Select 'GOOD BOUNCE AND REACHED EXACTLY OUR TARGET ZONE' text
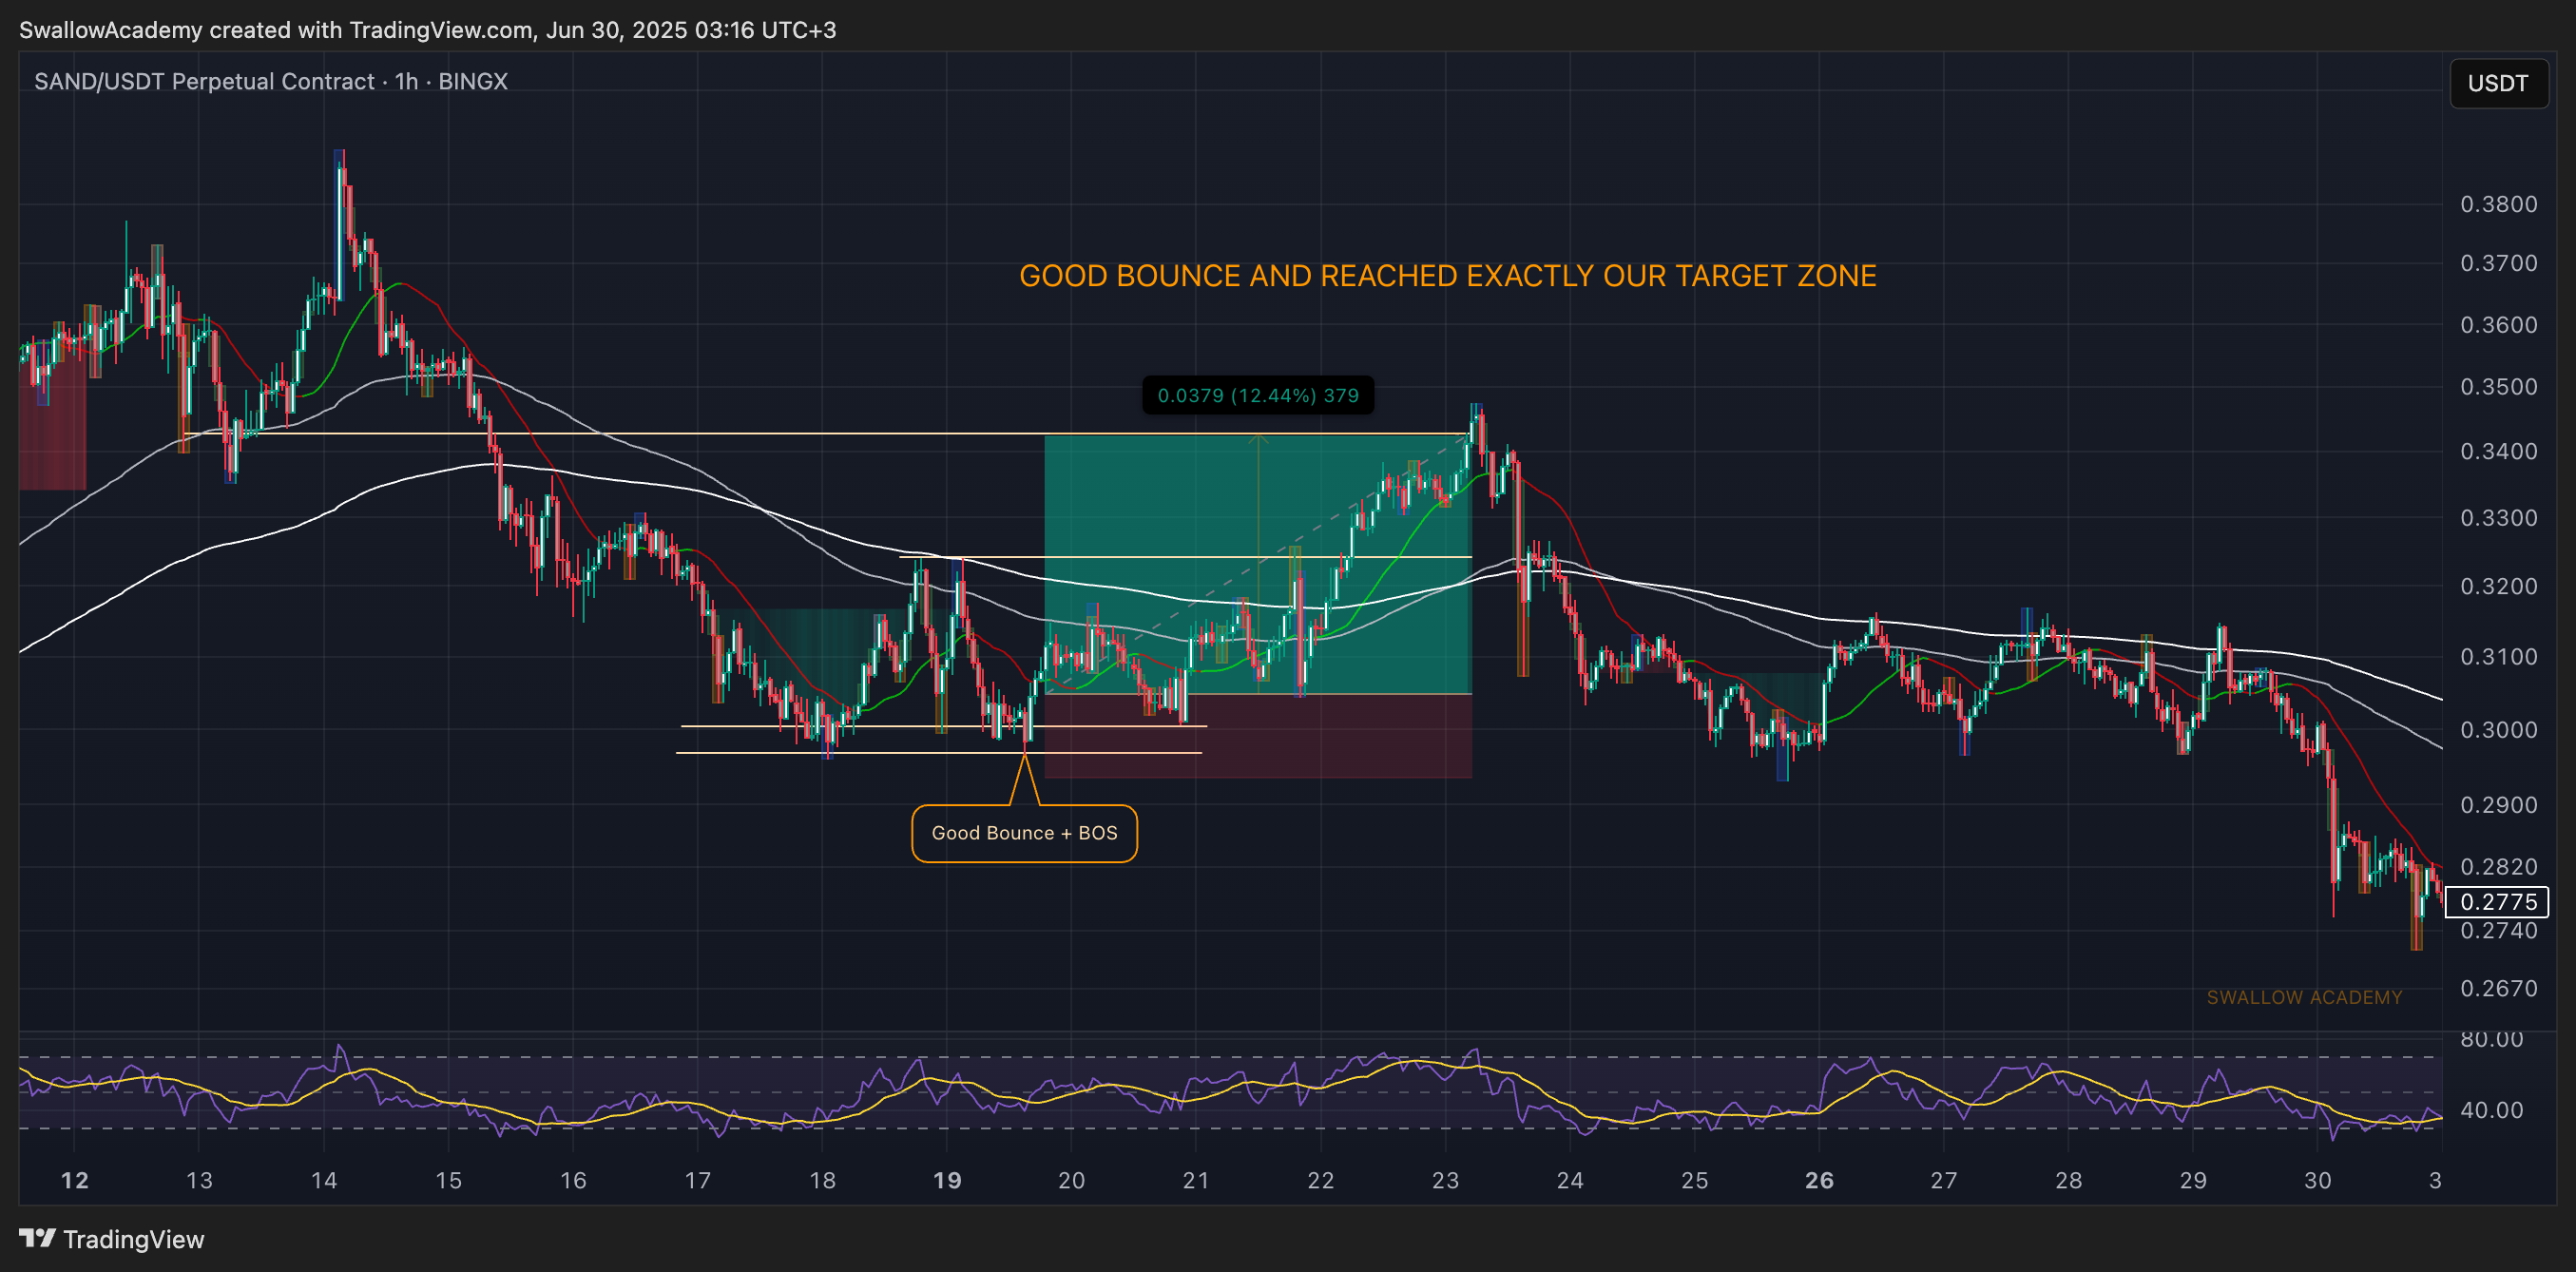This screenshot has height=1272, width=2576. pyautogui.click(x=1447, y=276)
